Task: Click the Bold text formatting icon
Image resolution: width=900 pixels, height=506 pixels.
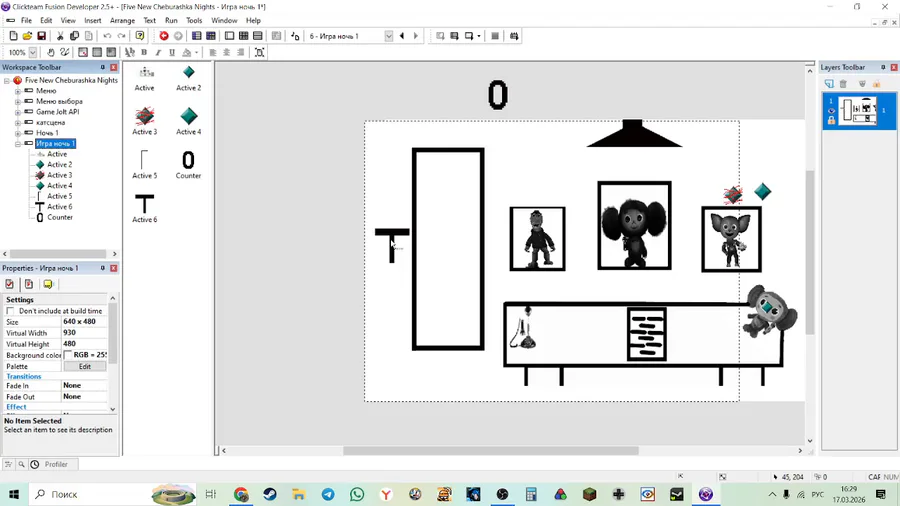Action: (144, 52)
